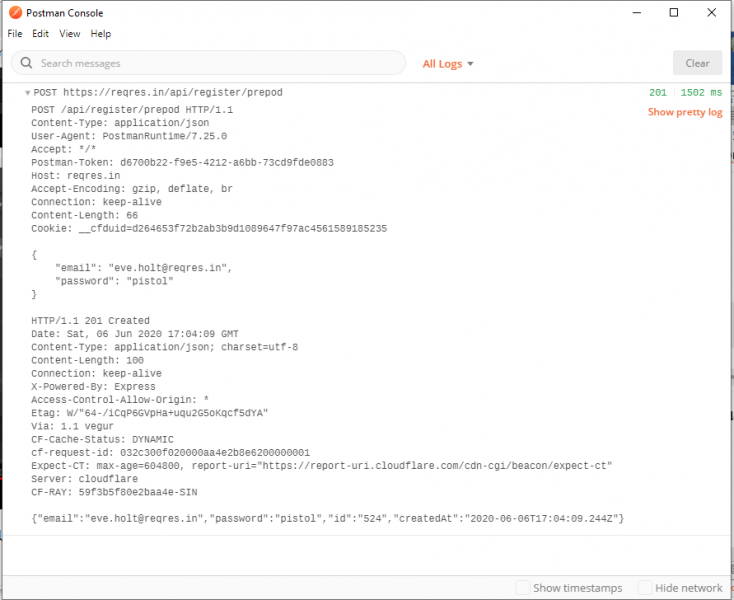Open the View menu
This screenshot has height=600, width=734.
tap(69, 34)
